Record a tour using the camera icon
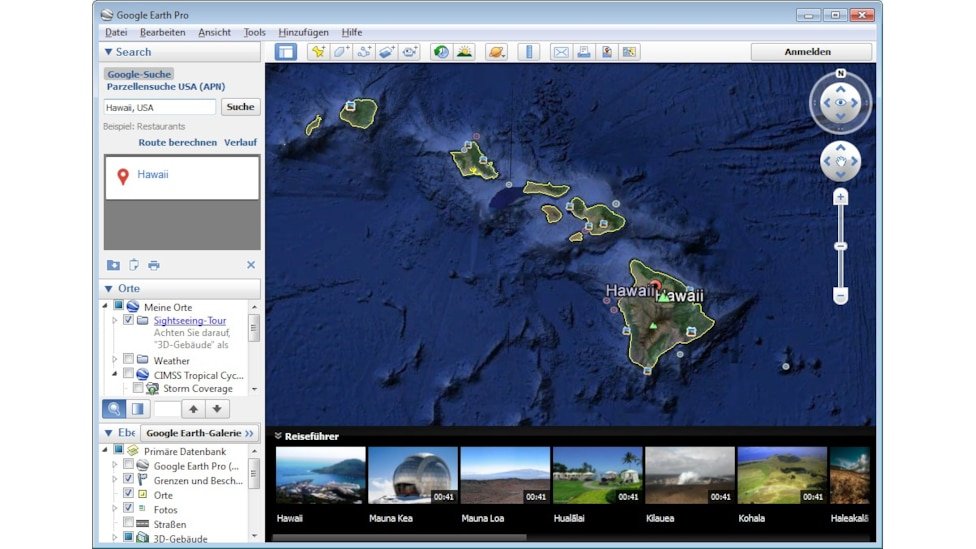 pyautogui.click(x=410, y=52)
